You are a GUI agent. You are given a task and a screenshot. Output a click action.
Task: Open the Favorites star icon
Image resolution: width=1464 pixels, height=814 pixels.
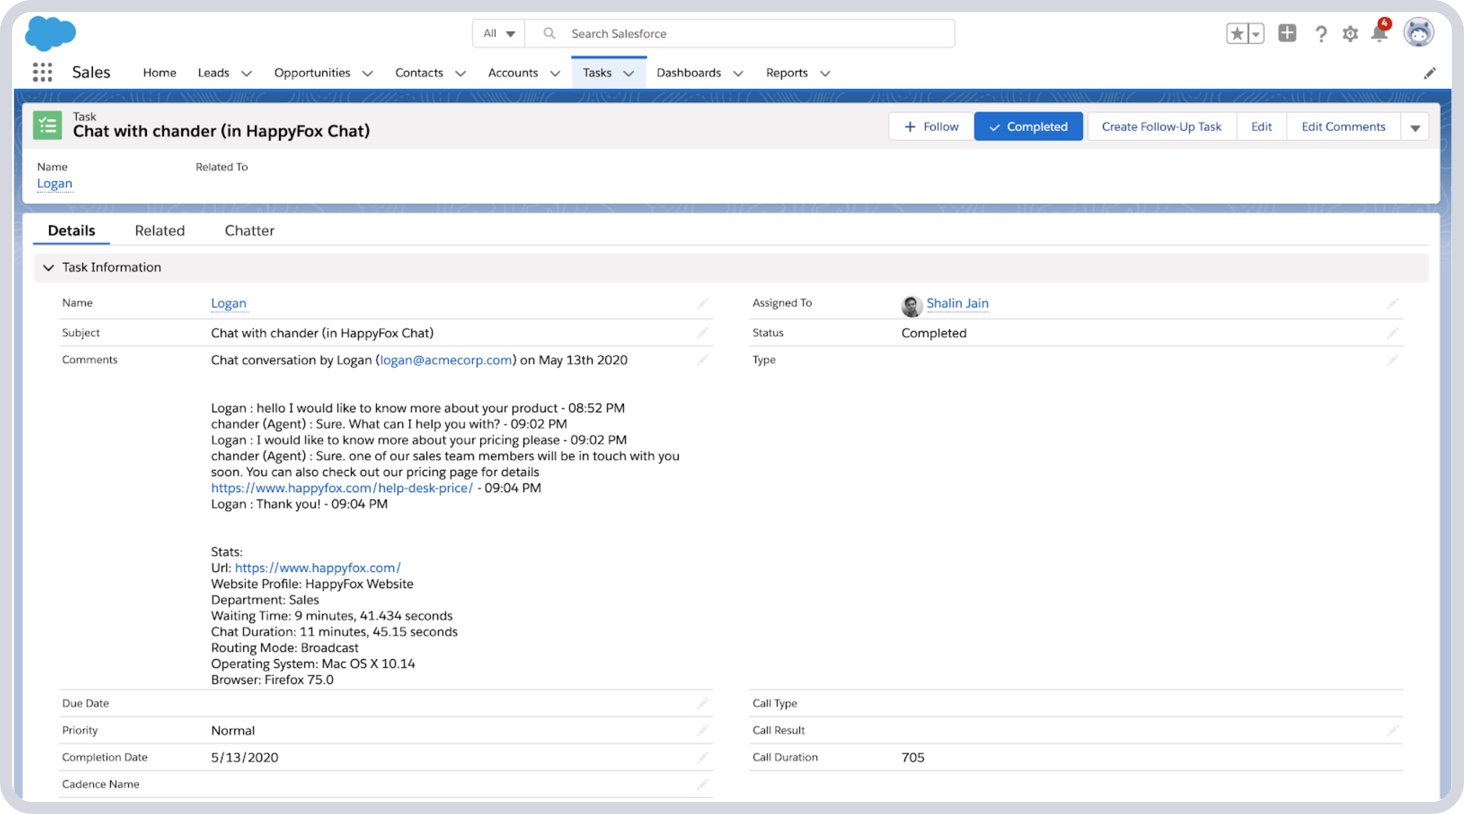[1237, 33]
